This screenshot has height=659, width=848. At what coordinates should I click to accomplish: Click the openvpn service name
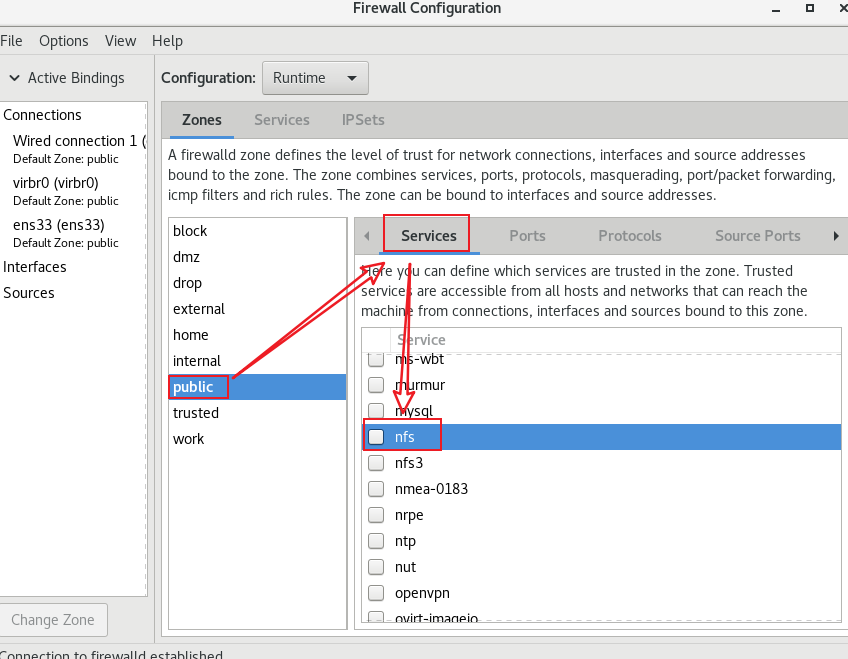[422, 593]
